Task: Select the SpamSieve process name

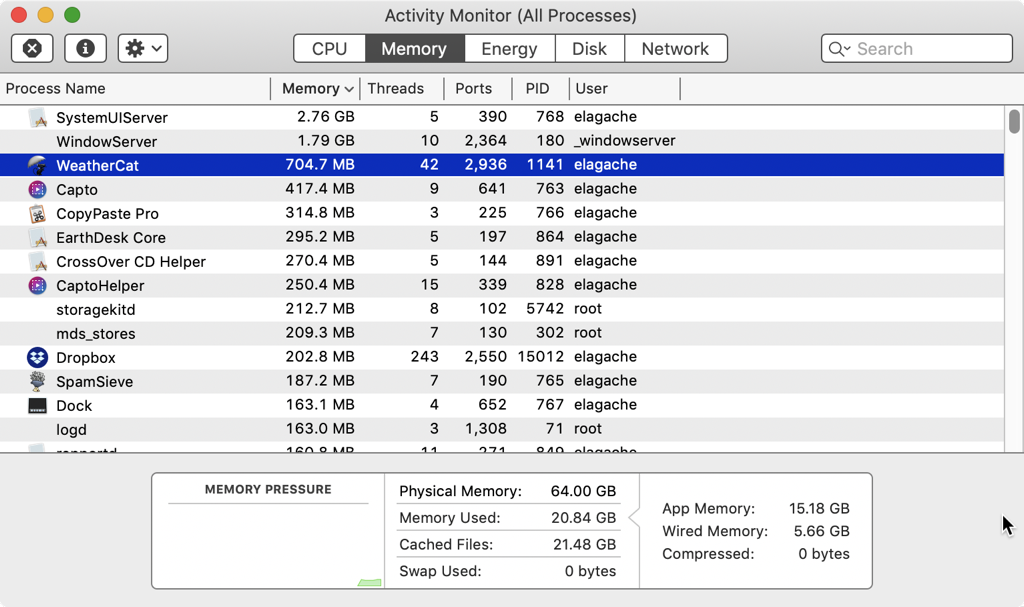Action: click(95, 382)
